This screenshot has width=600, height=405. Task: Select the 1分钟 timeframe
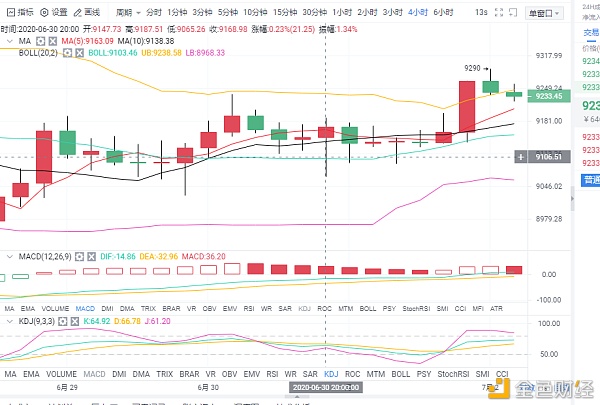pos(177,13)
